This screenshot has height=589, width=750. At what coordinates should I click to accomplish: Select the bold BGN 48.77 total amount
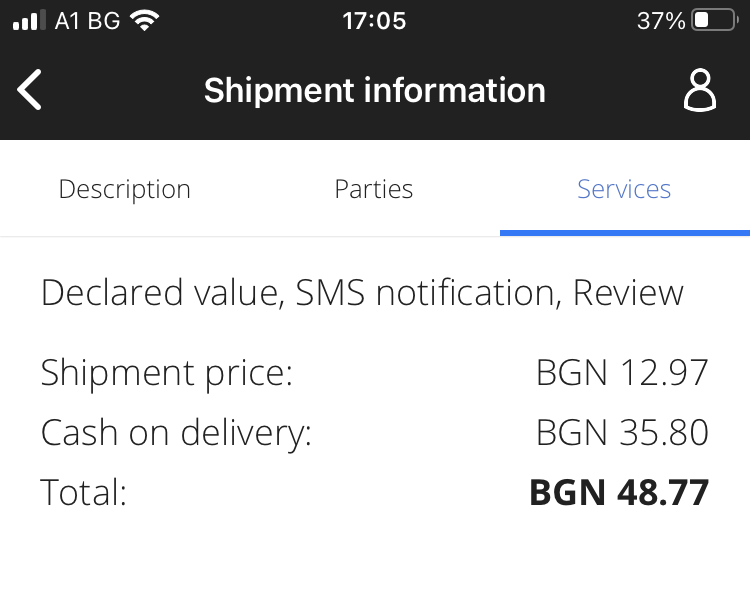pos(618,493)
